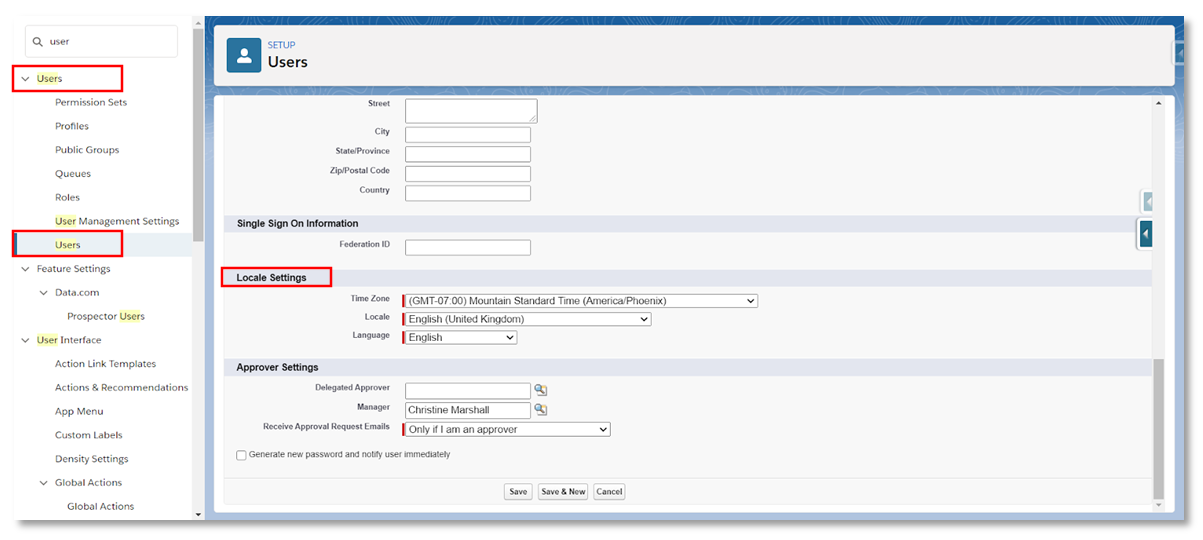
Task: Open Profiles in sidebar
Action: point(72,126)
